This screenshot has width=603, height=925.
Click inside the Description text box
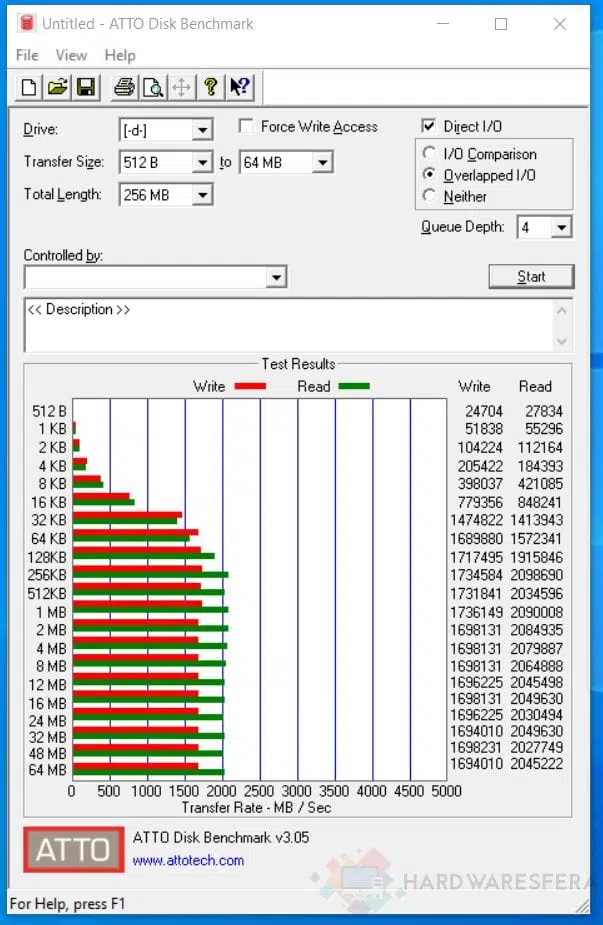coord(289,325)
